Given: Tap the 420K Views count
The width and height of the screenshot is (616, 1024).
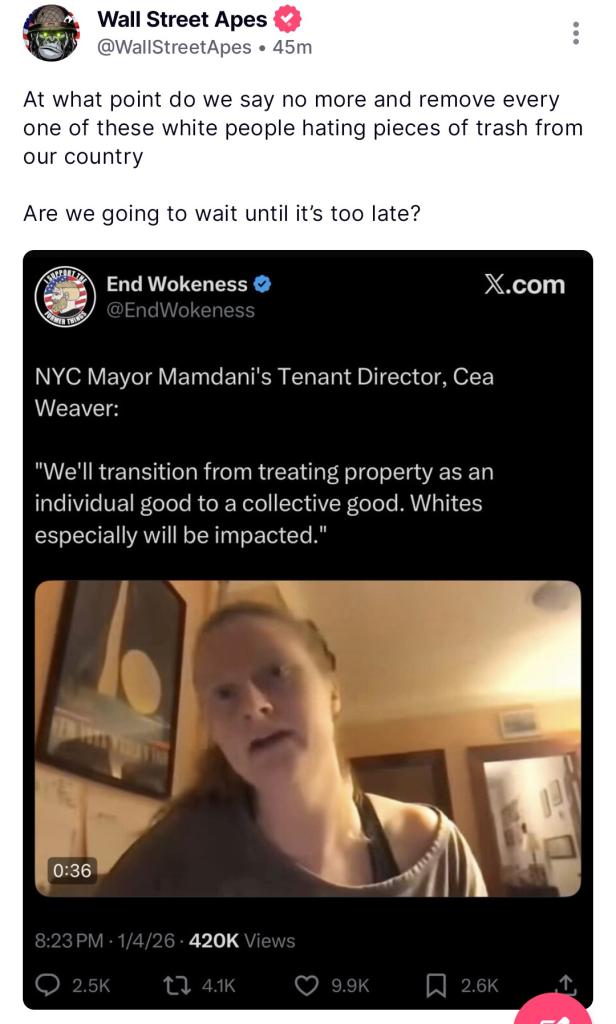Looking at the screenshot, I should pos(242,940).
